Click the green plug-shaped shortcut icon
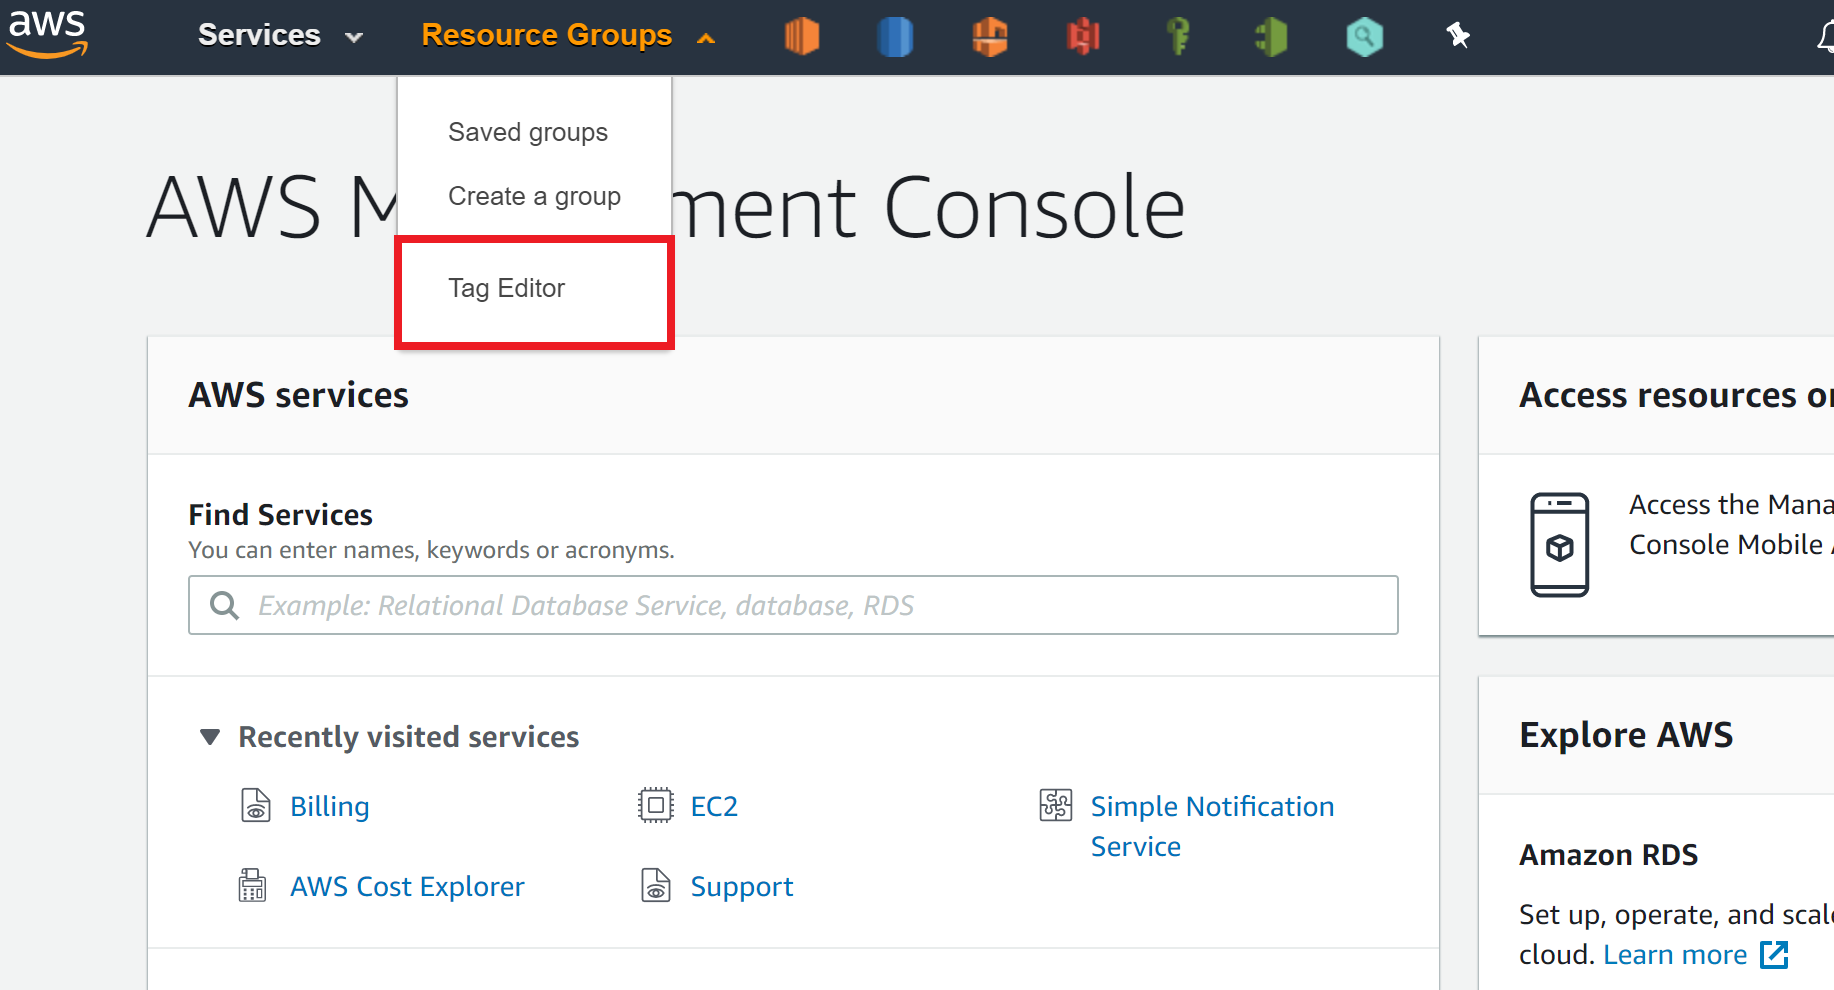Viewport: 1834px width, 990px height. click(x=1271, y=37)
